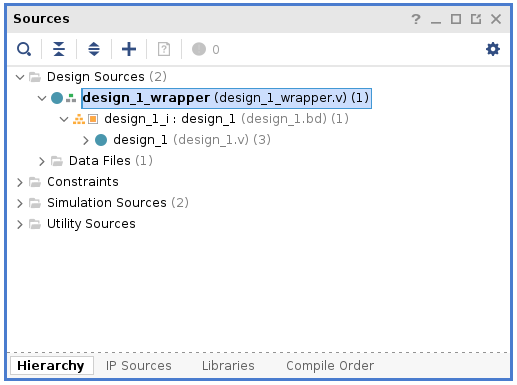Viewport: 517px width, 385px height.
Task: Click the missing sources warning indicator
Action: (x=199, y=49)
